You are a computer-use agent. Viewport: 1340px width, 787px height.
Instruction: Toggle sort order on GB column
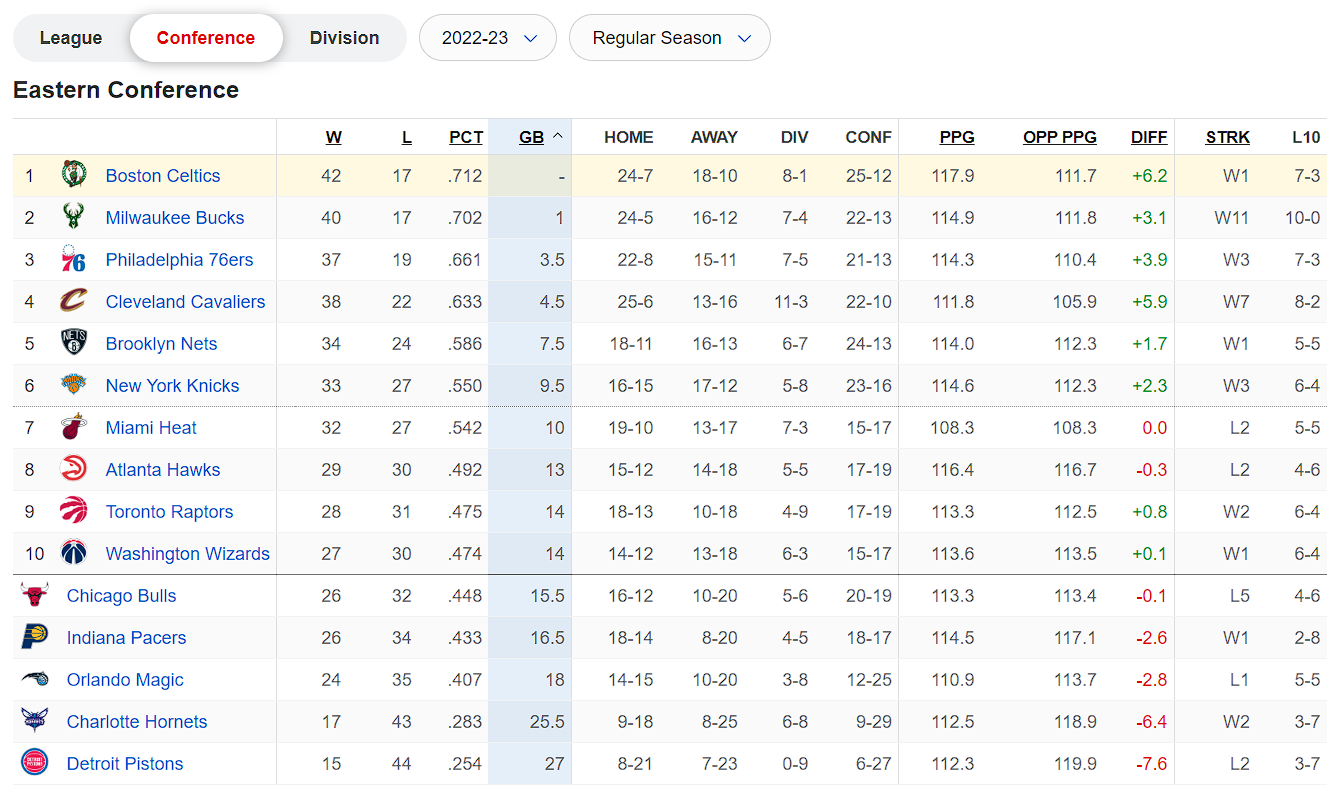(x=541, y=137)
